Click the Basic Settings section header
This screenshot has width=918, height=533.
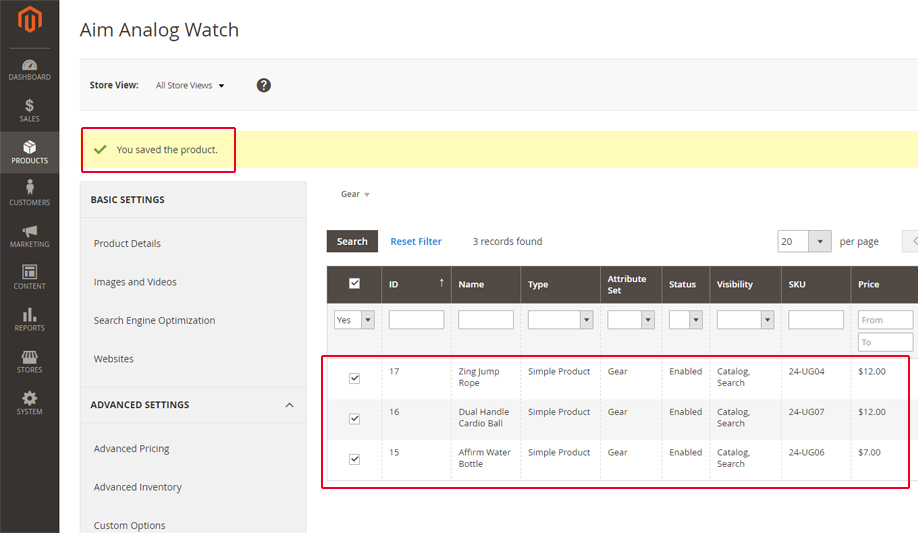(128, 200)
